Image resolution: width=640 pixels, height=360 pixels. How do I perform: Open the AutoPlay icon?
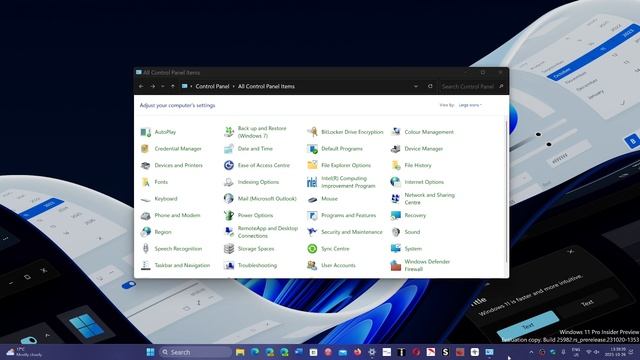click(x=146, y=132)
